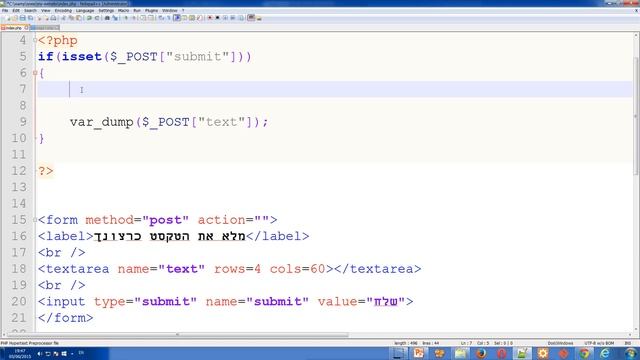Open Firefox from the taskbar

pyautogui.click(x=481, y=353)
